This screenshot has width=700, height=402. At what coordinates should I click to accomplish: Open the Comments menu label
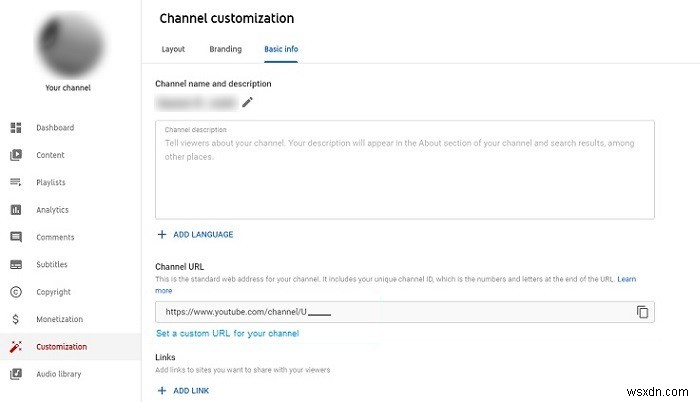pos(55,237)
